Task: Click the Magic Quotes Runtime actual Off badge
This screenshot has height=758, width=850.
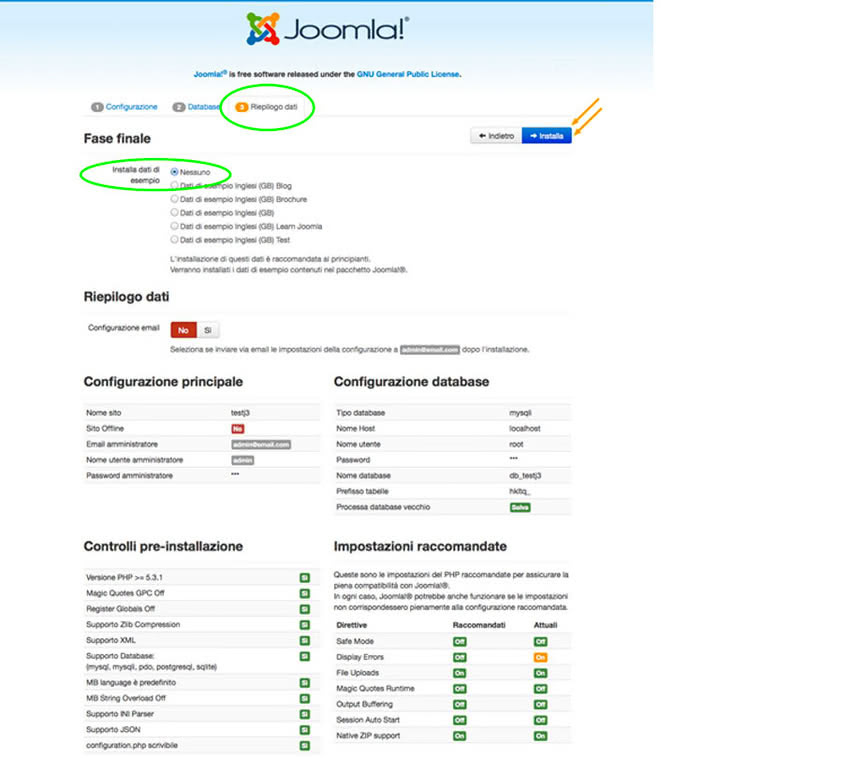Action: tap(540, 689)
